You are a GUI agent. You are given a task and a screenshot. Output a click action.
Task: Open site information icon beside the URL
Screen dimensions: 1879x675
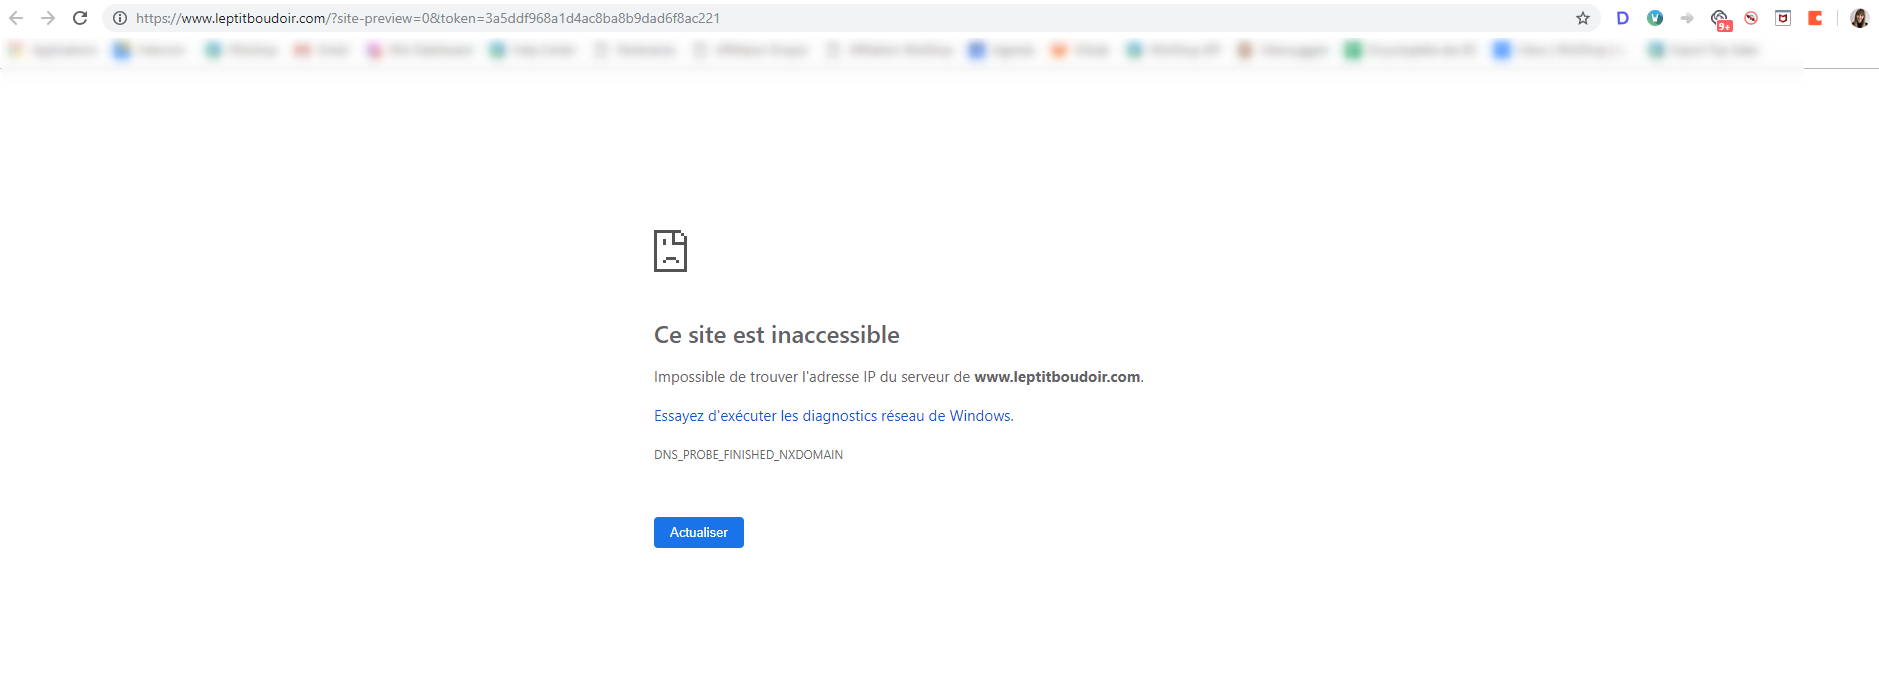click(x=120, y=18)
